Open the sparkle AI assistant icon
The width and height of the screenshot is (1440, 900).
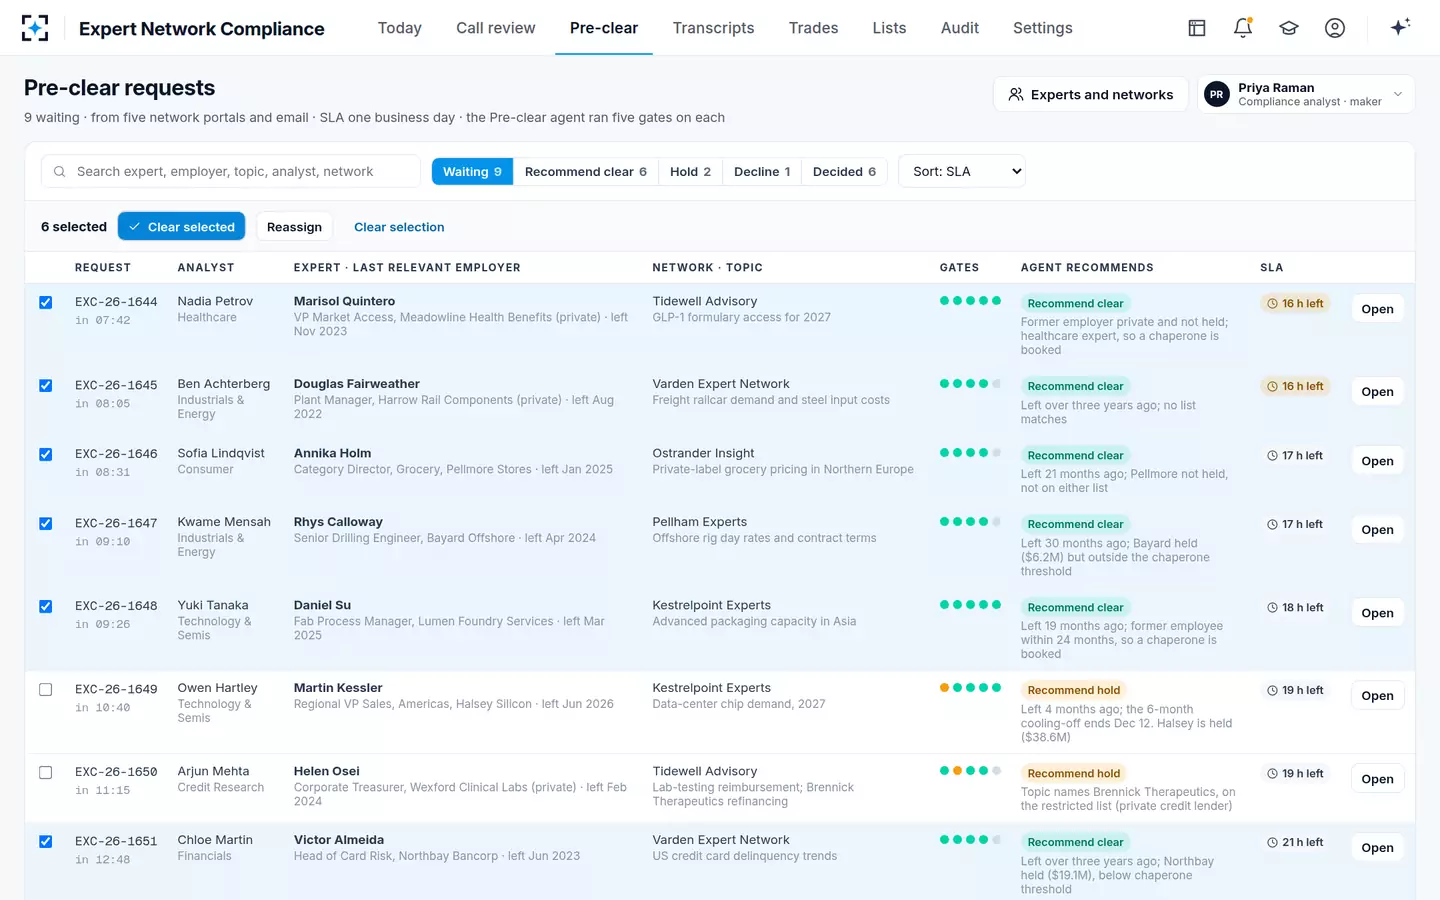(1400, 27)
